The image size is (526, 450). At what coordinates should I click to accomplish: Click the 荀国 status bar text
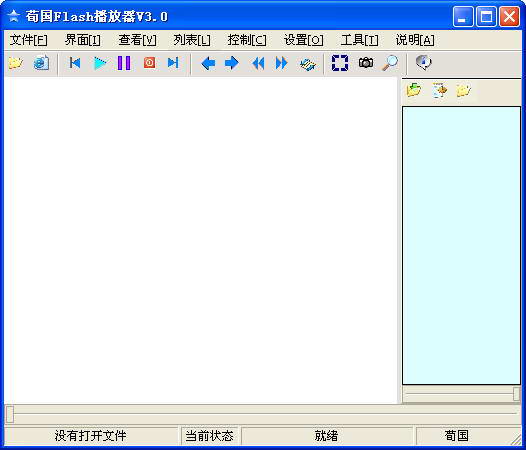coord(456,436)
